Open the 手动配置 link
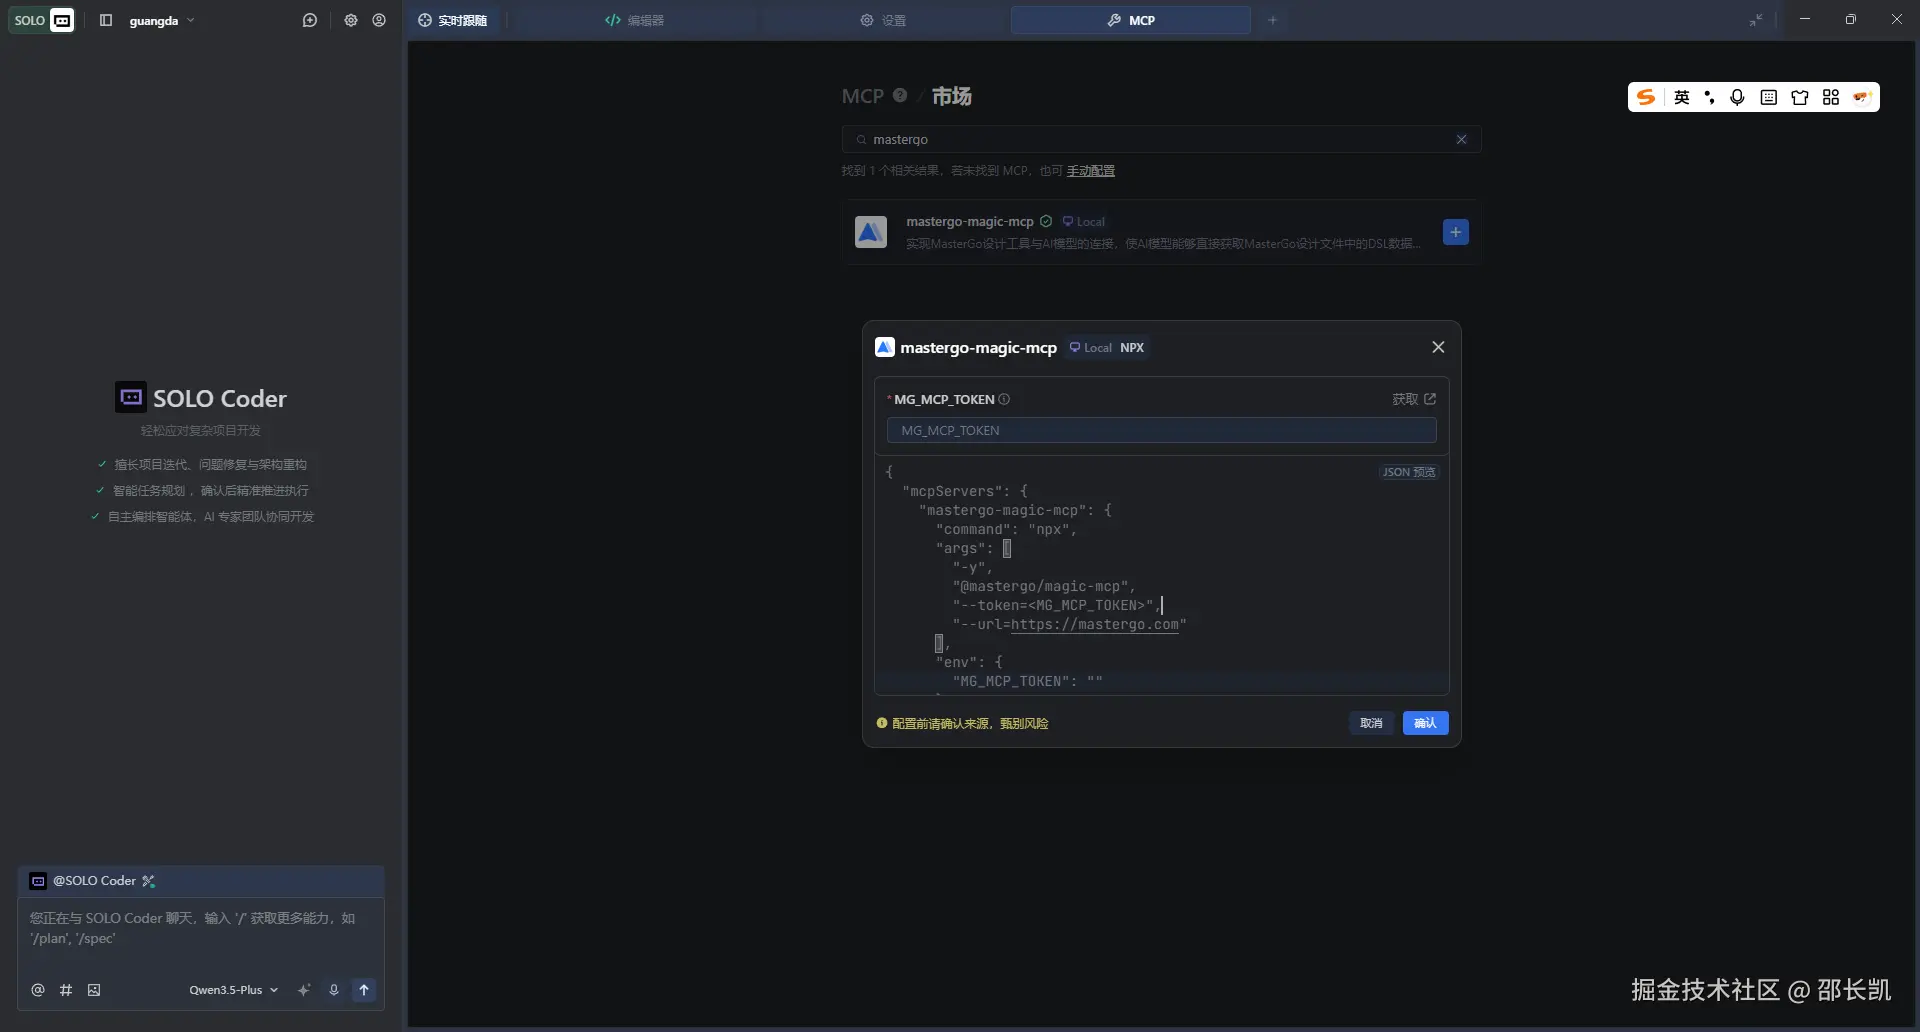The width and height of the screenshot is (1920, 1032). (1090, 171)
